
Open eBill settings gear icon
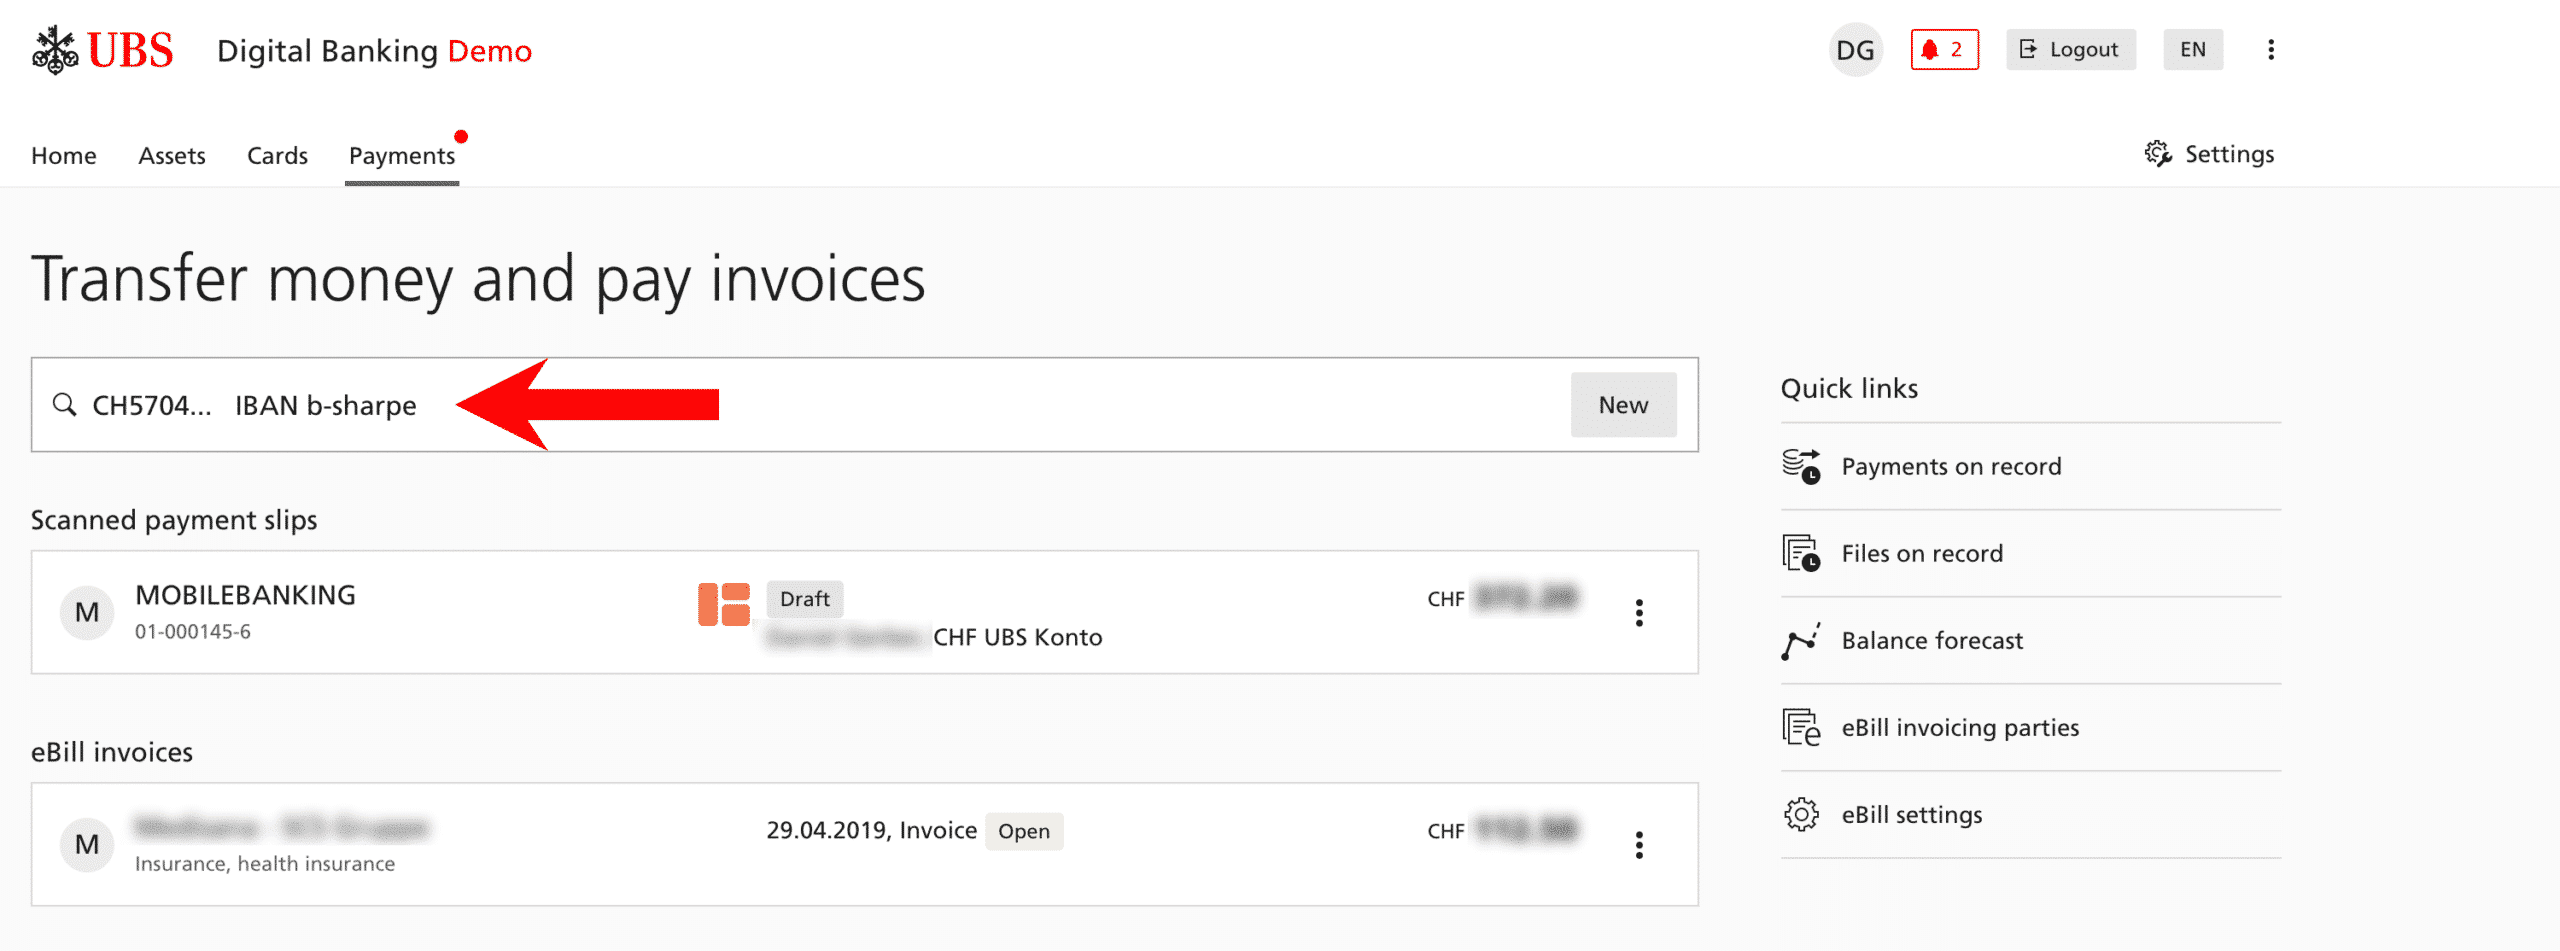point(1801,814)
